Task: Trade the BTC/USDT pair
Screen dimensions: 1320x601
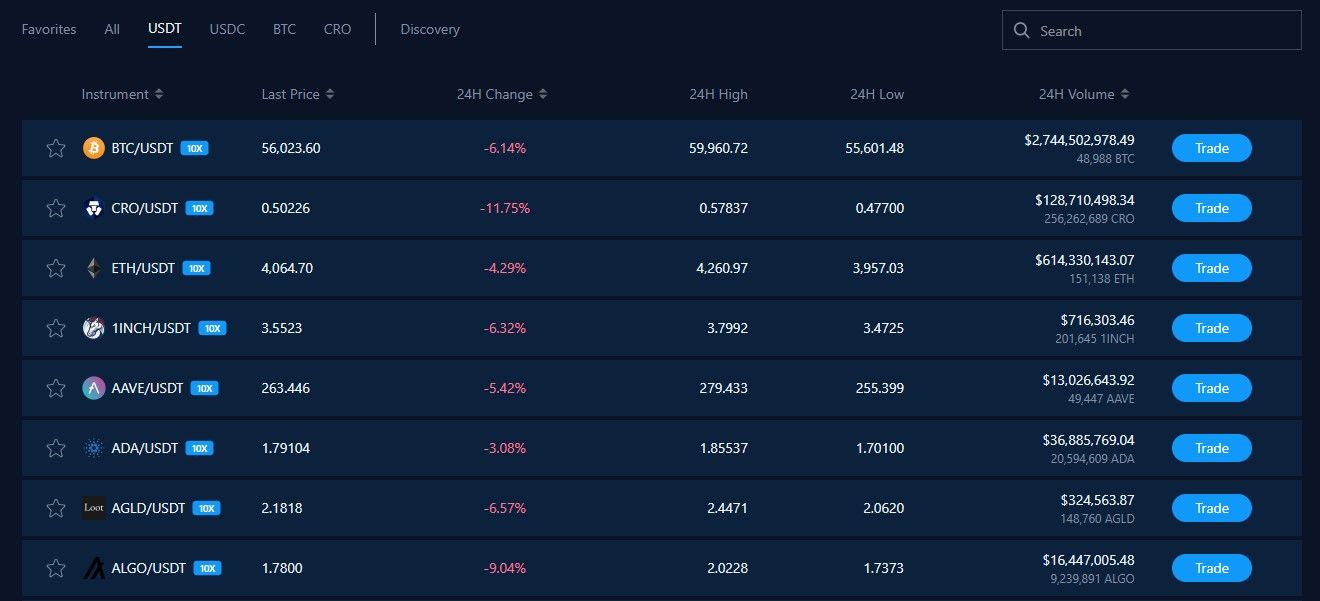Action: pos(1211,148)
